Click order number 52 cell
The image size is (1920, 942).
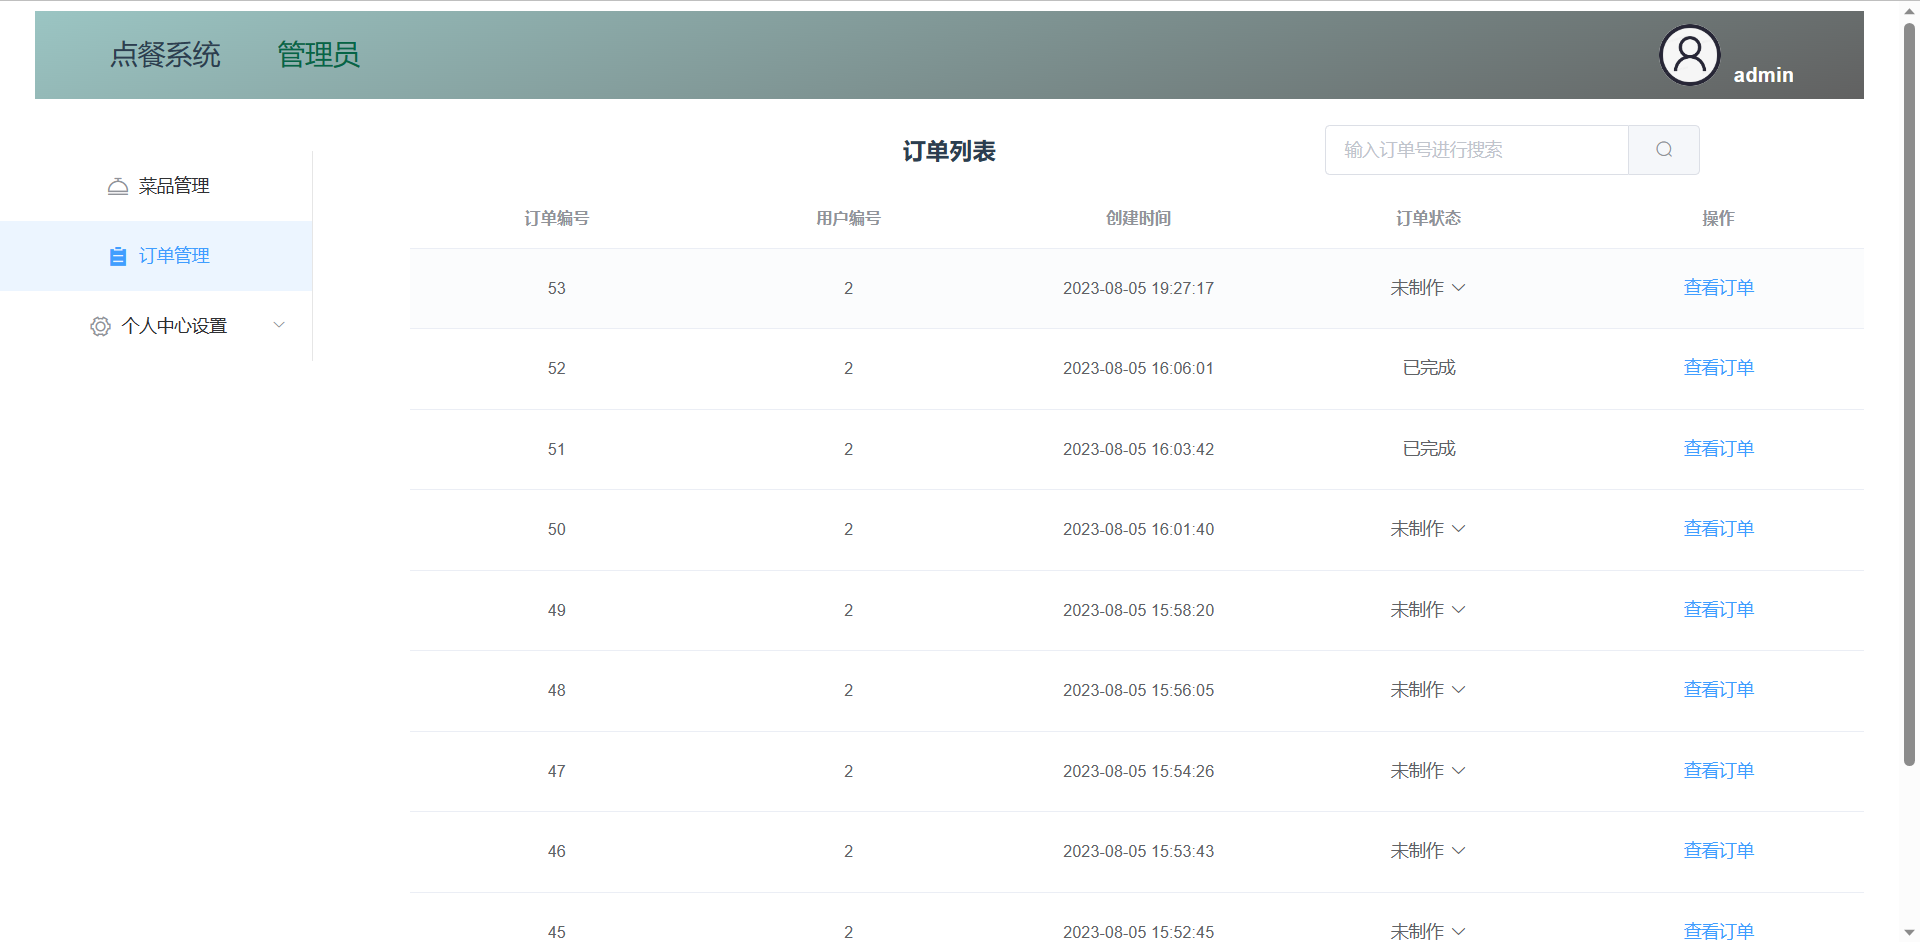(x=557, y=368)
